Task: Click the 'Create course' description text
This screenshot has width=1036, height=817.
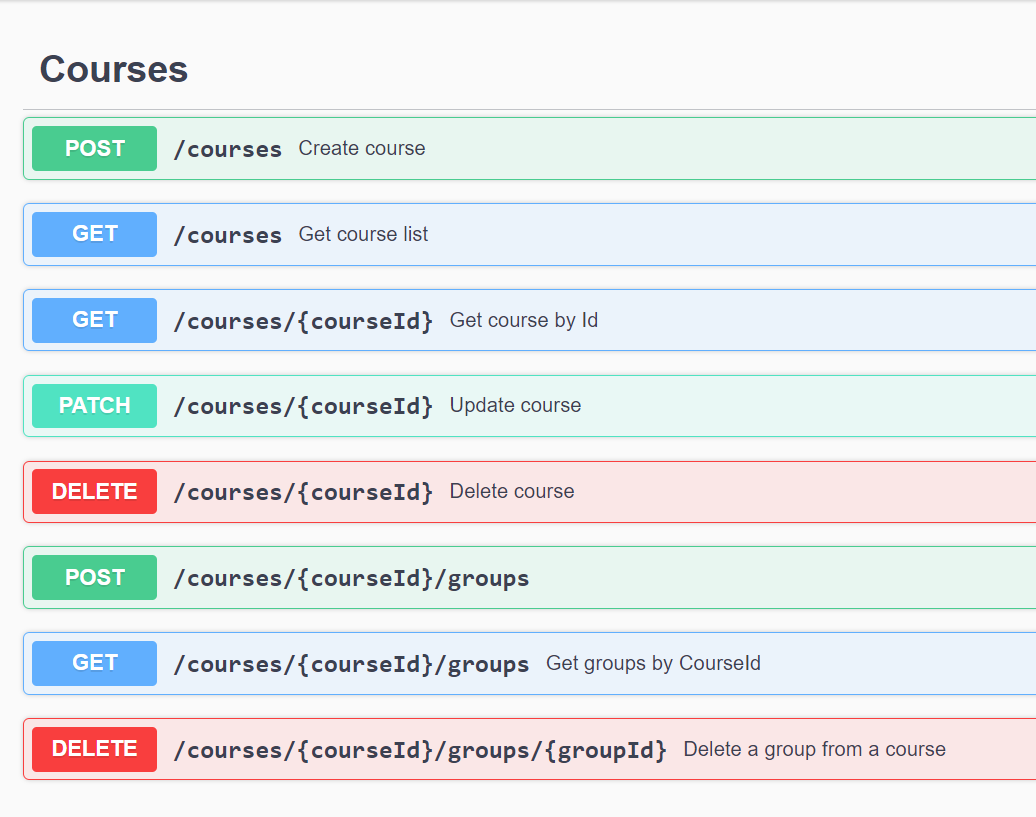Action: 362,148
